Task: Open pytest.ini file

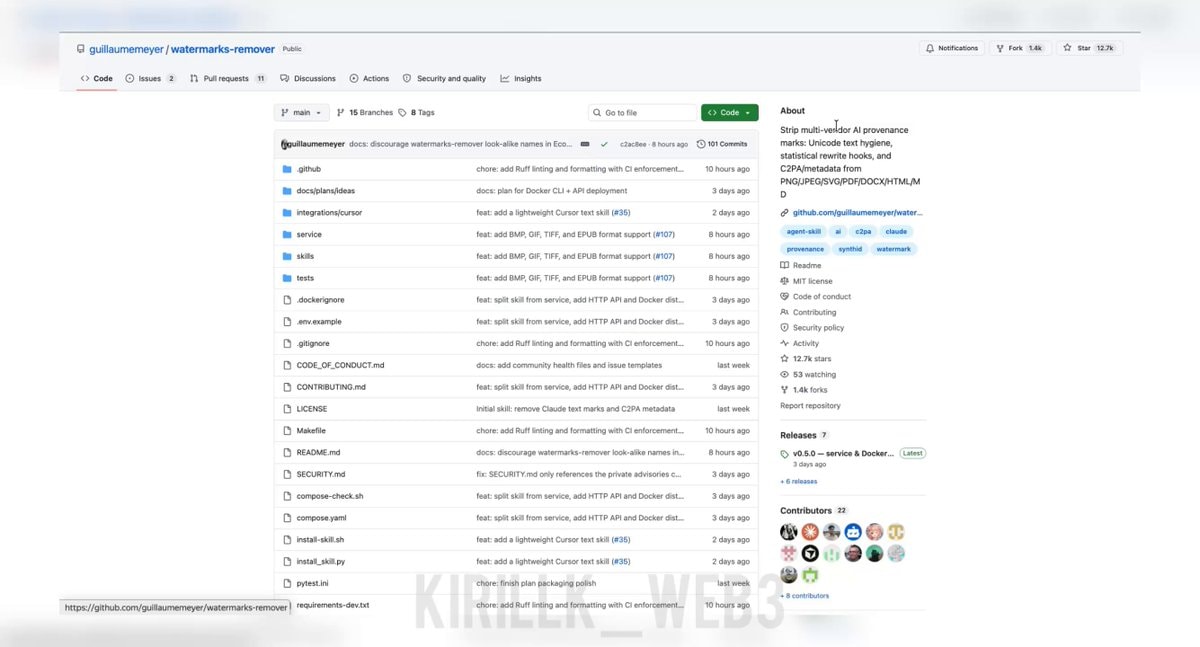Action: pos(312,584)
